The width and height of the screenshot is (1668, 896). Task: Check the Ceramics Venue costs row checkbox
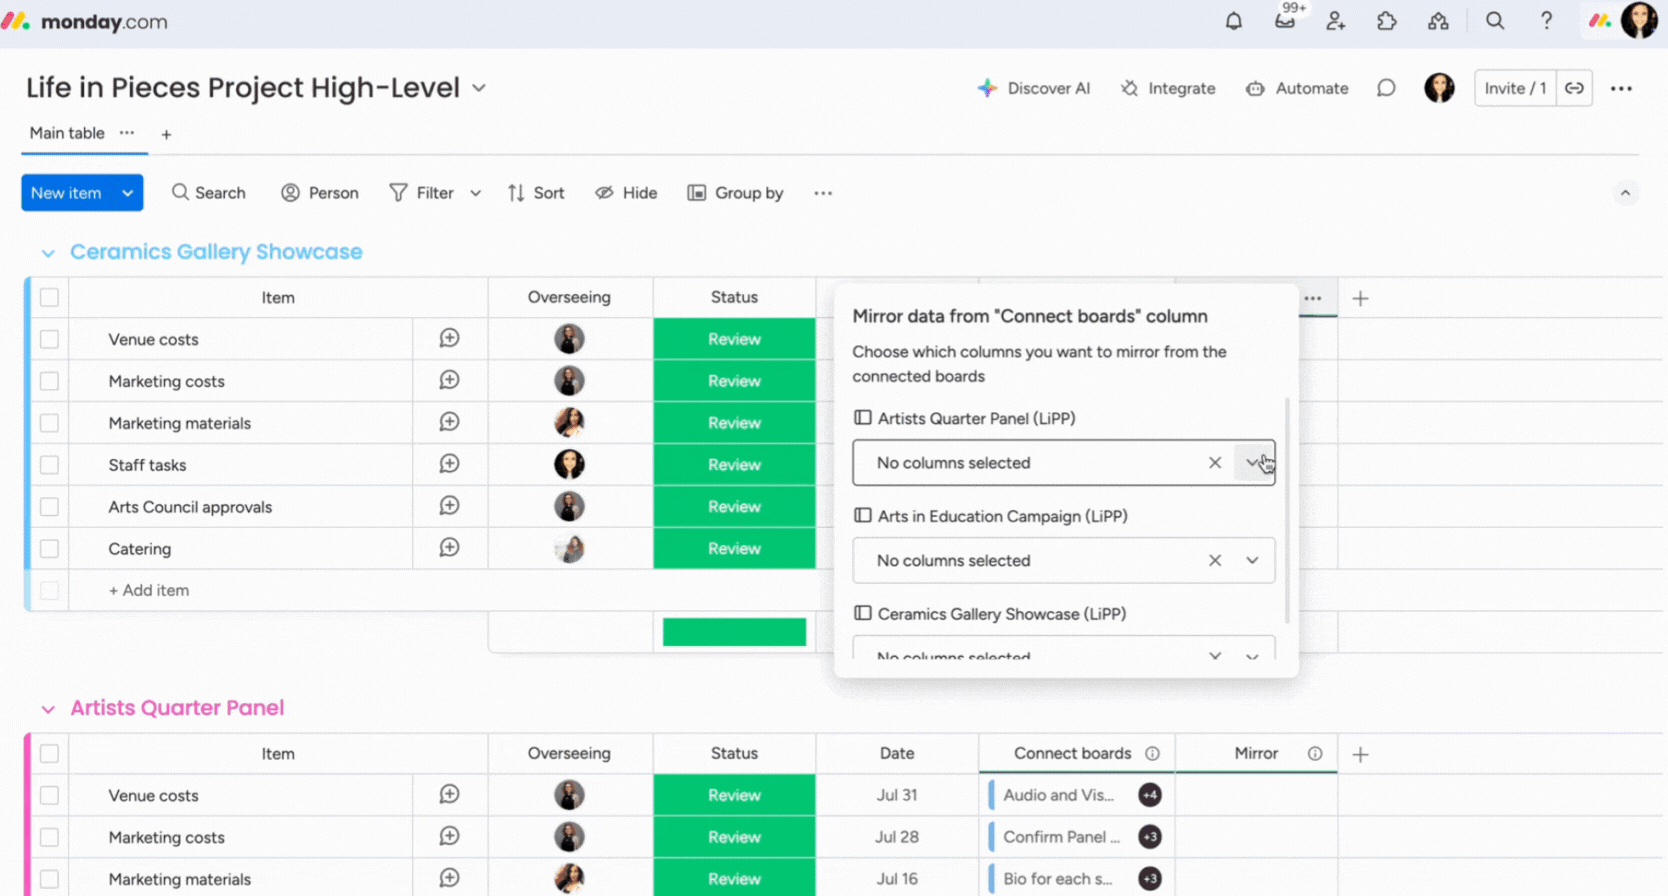pyautogui.click(x=49, y=339)
